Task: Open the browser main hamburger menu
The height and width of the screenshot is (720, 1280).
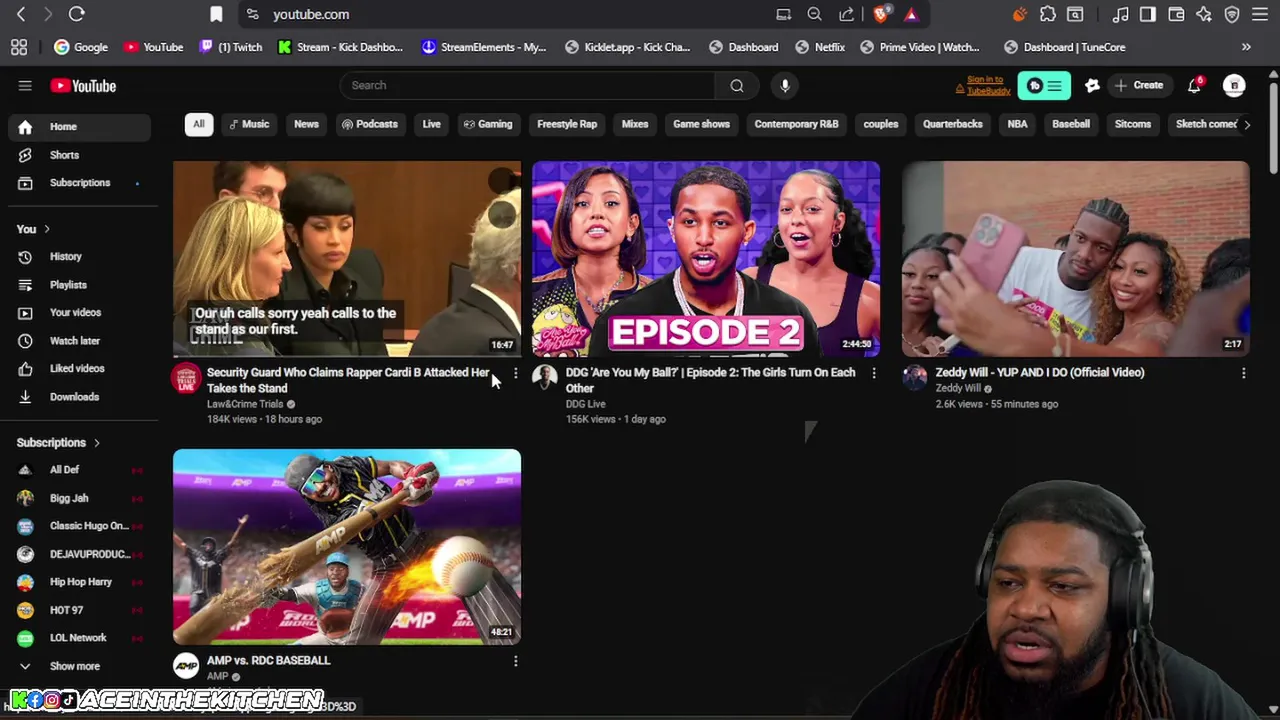Action: (x=1260, y=14)
